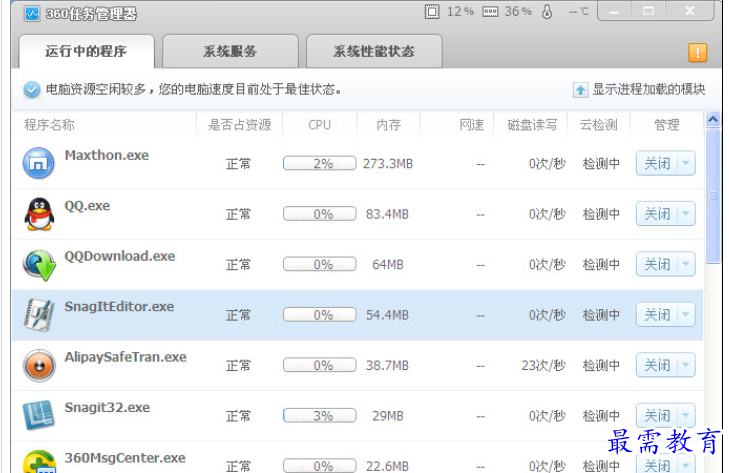Select the 360MsgCenter.exe process name
729x473 pixels.
125,458
